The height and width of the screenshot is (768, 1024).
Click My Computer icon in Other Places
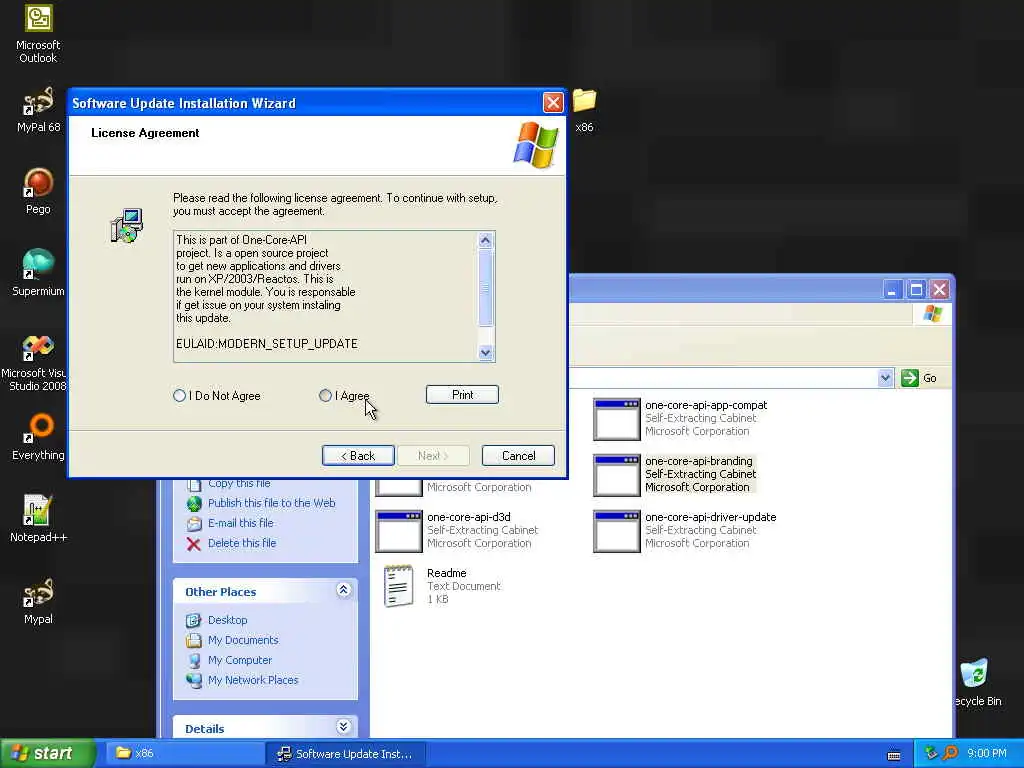pyautogui.click(x=194, y=660)
